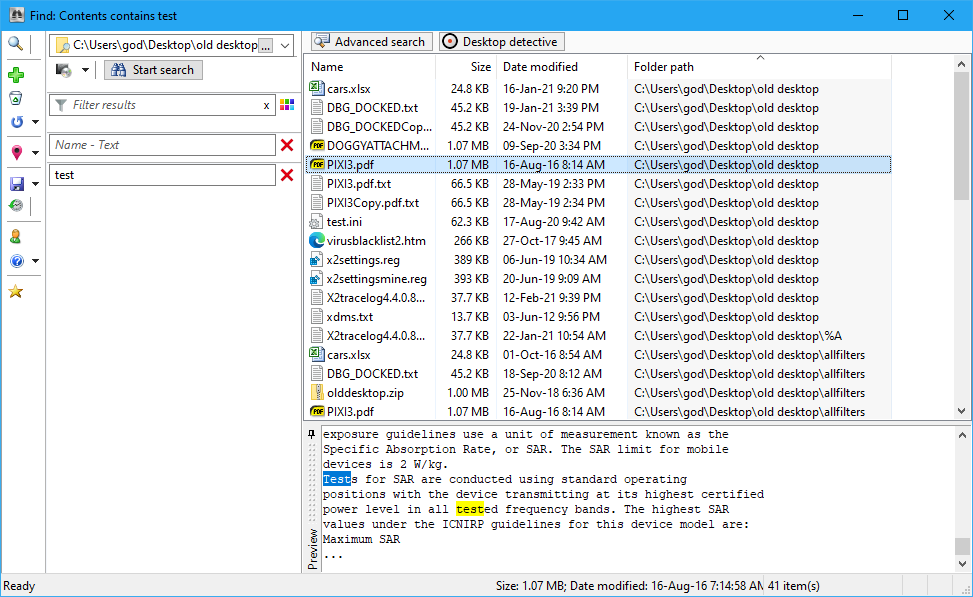This screenshot has height=597, width=973.
Task: Click the text file icon of xdms.txt
Action: pyautogui.click(x=316, y=316)
